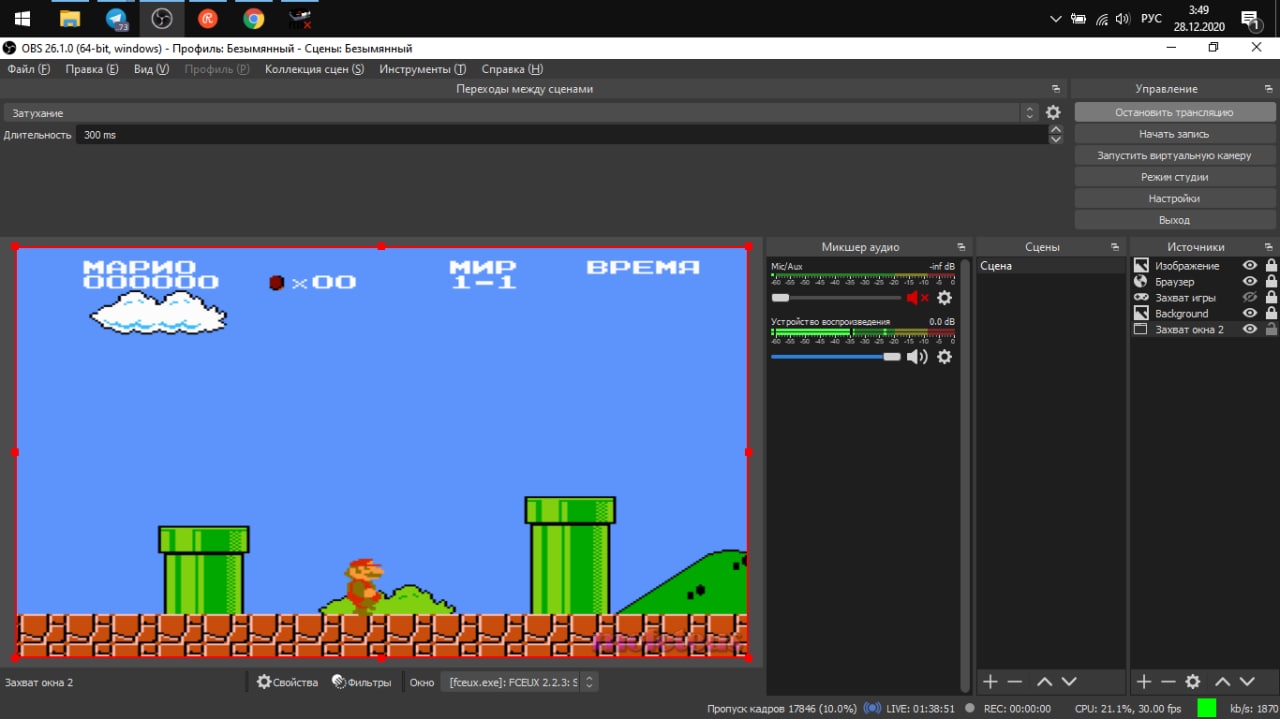1280x719 pixels.
Task: Open the Правка menu
Action: [x=91, y=69]
